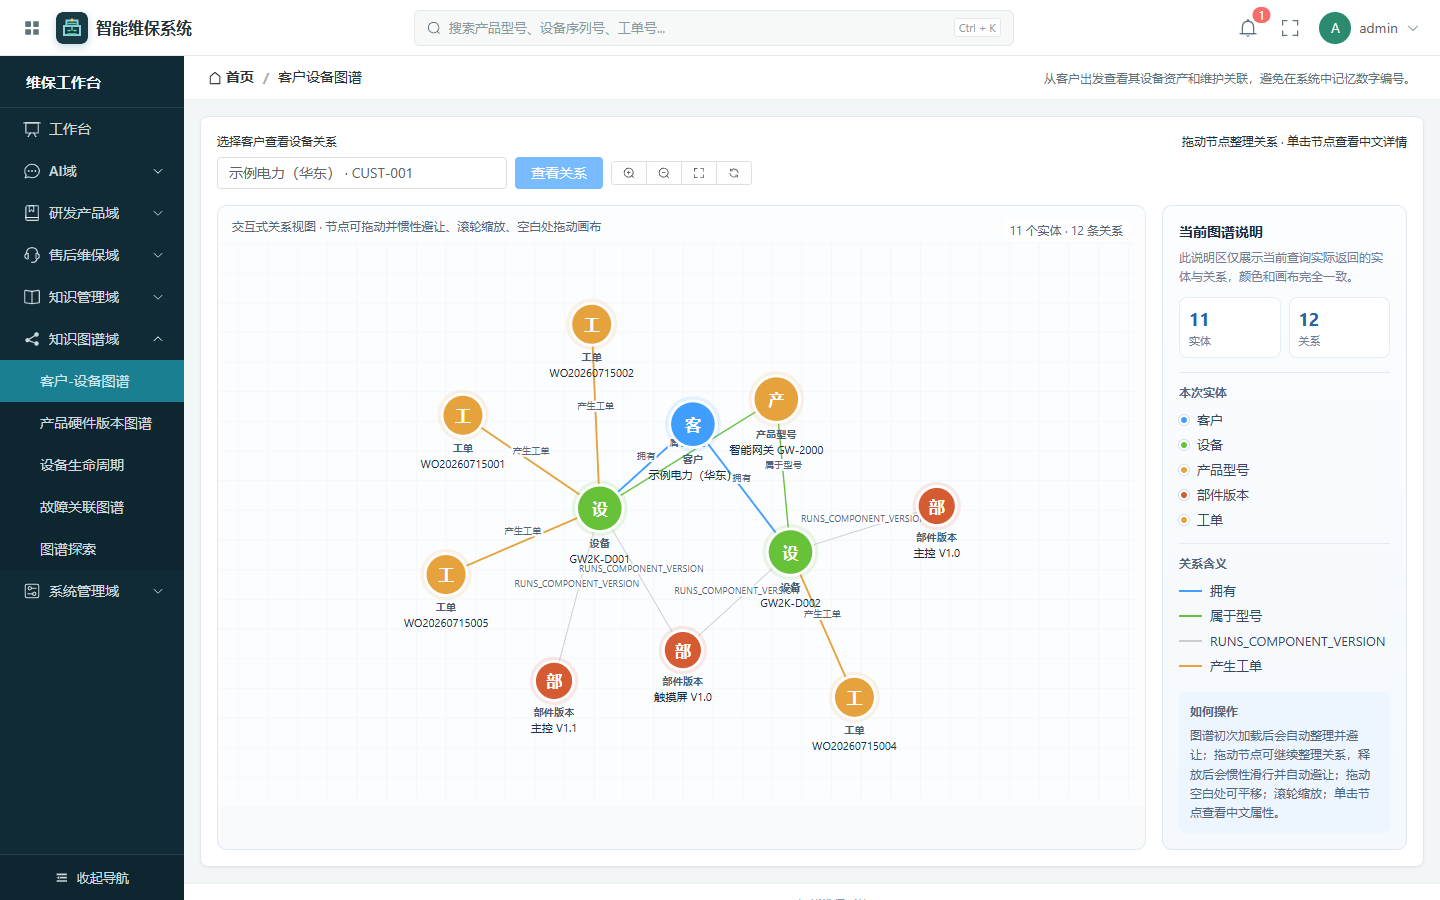Click work order node WO20260715001
The height and width of the screenshot is (900, 1440).
click(x=462, y=415)
